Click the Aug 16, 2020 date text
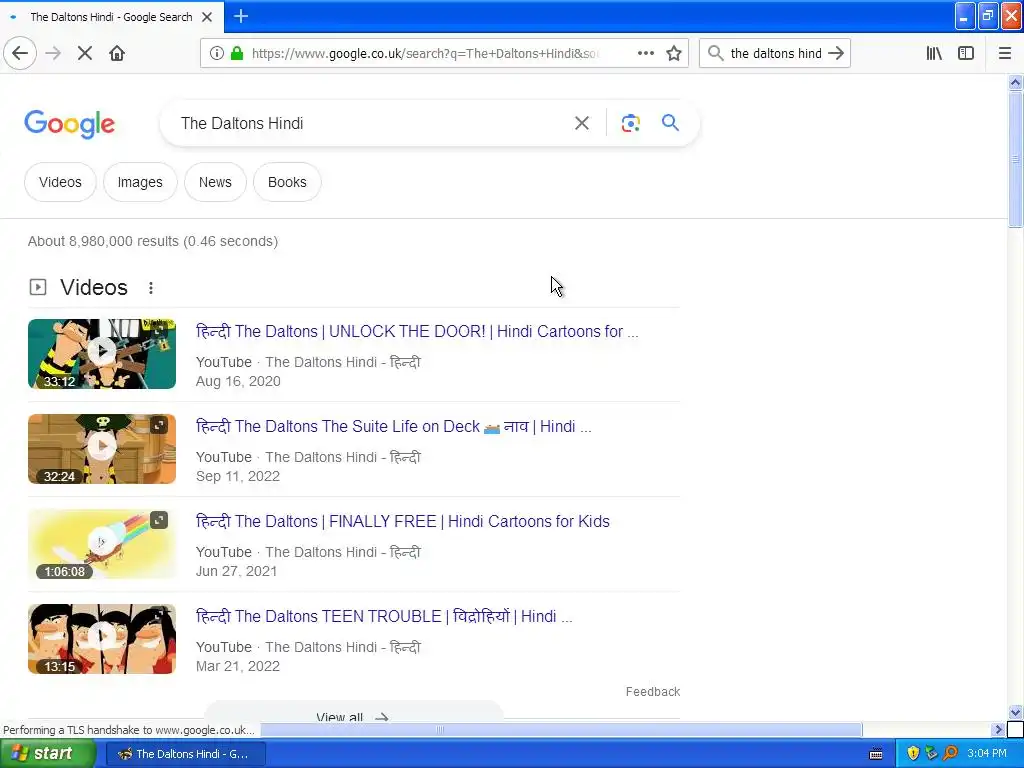1024x768 pixels. (238, 381)
